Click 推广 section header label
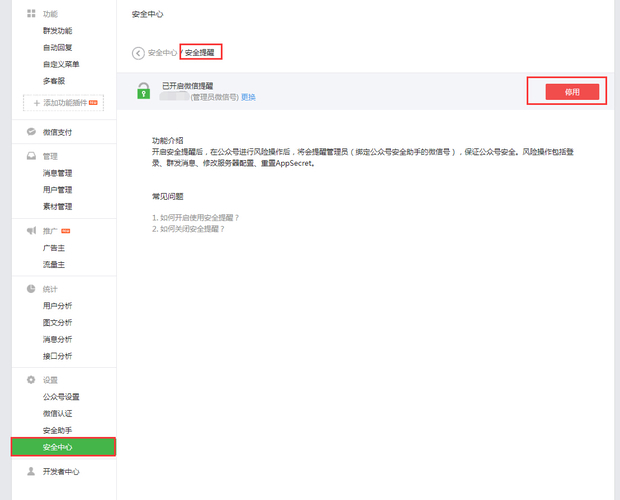 pos(50,231)
